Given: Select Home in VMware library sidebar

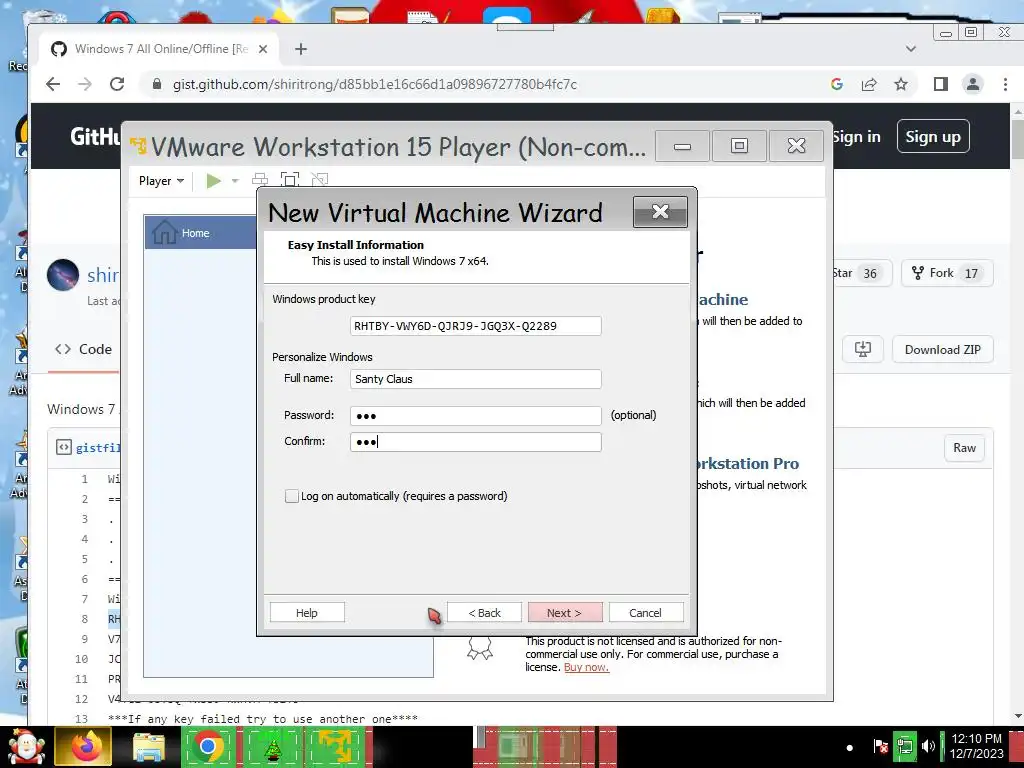Looking at the screenshot, I should pyautogui.click(x=200, y=232).
